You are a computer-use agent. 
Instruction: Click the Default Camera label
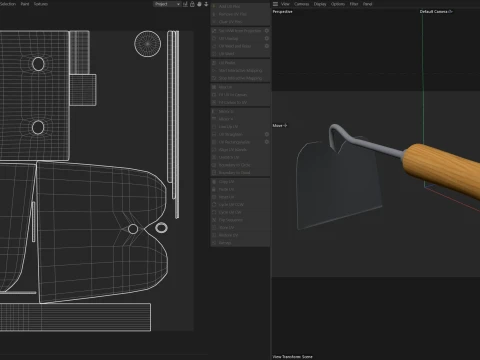pos(436,12)
